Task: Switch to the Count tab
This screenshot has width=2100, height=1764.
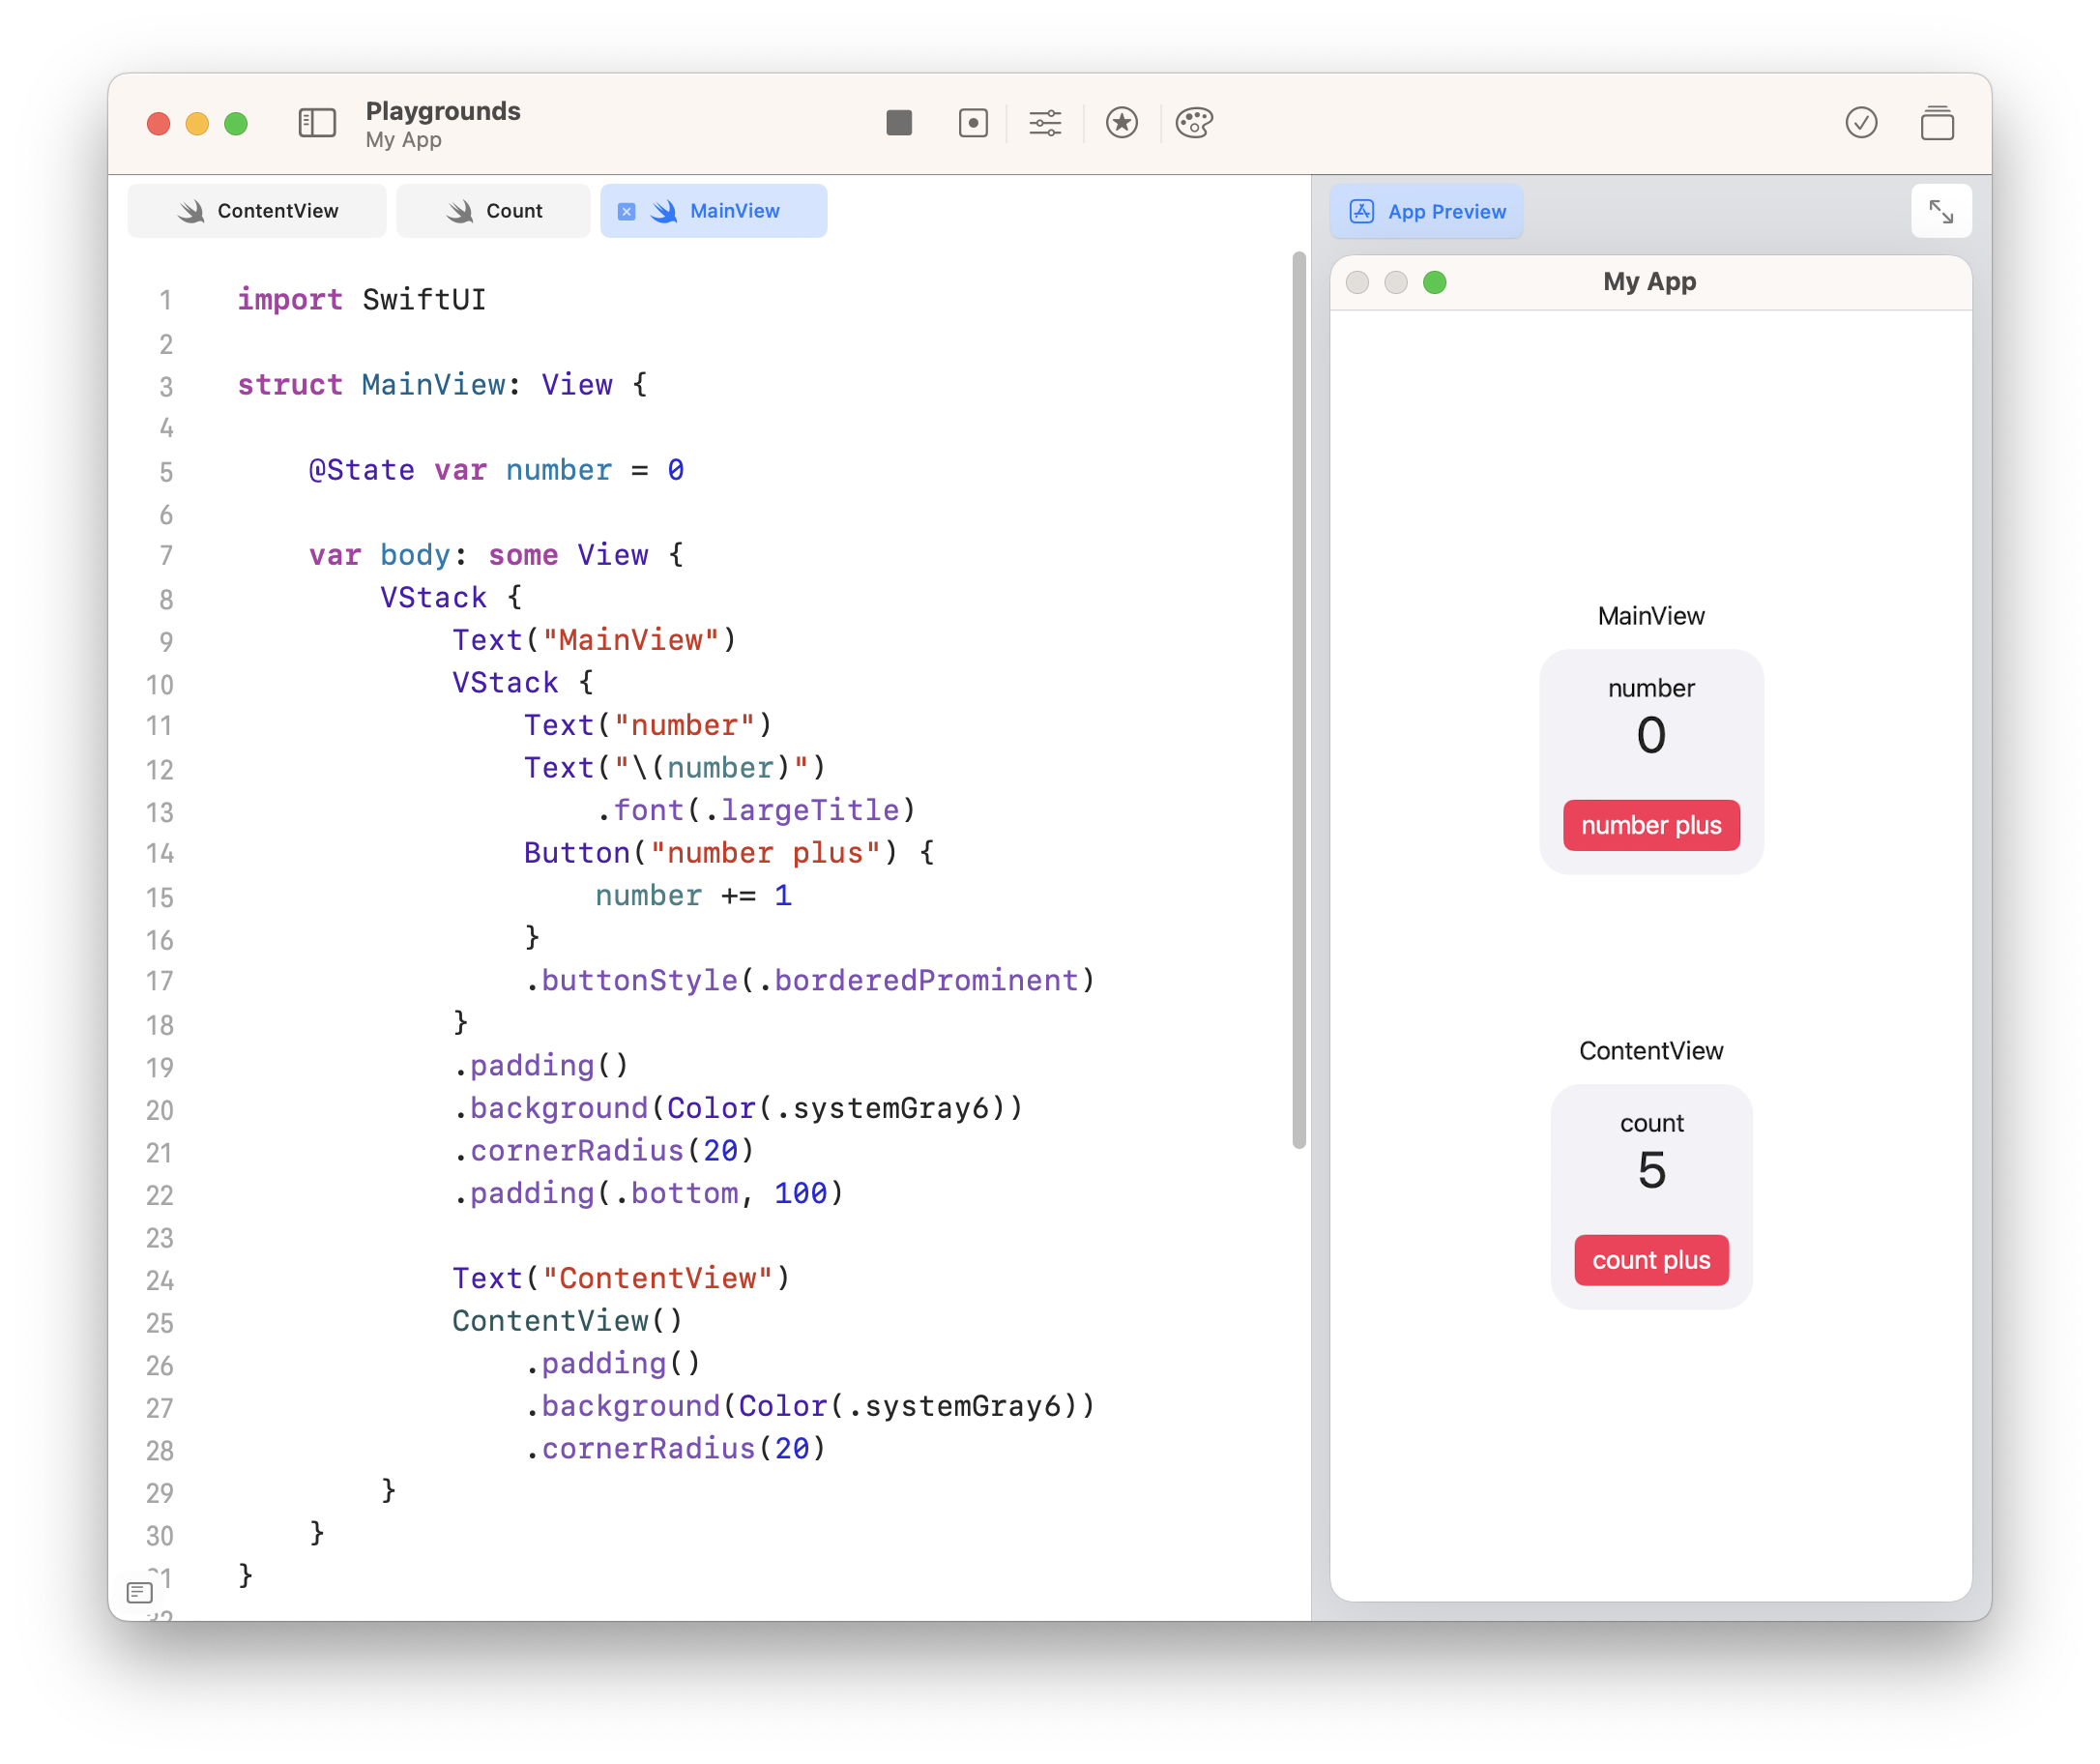Action: [494, 211]
